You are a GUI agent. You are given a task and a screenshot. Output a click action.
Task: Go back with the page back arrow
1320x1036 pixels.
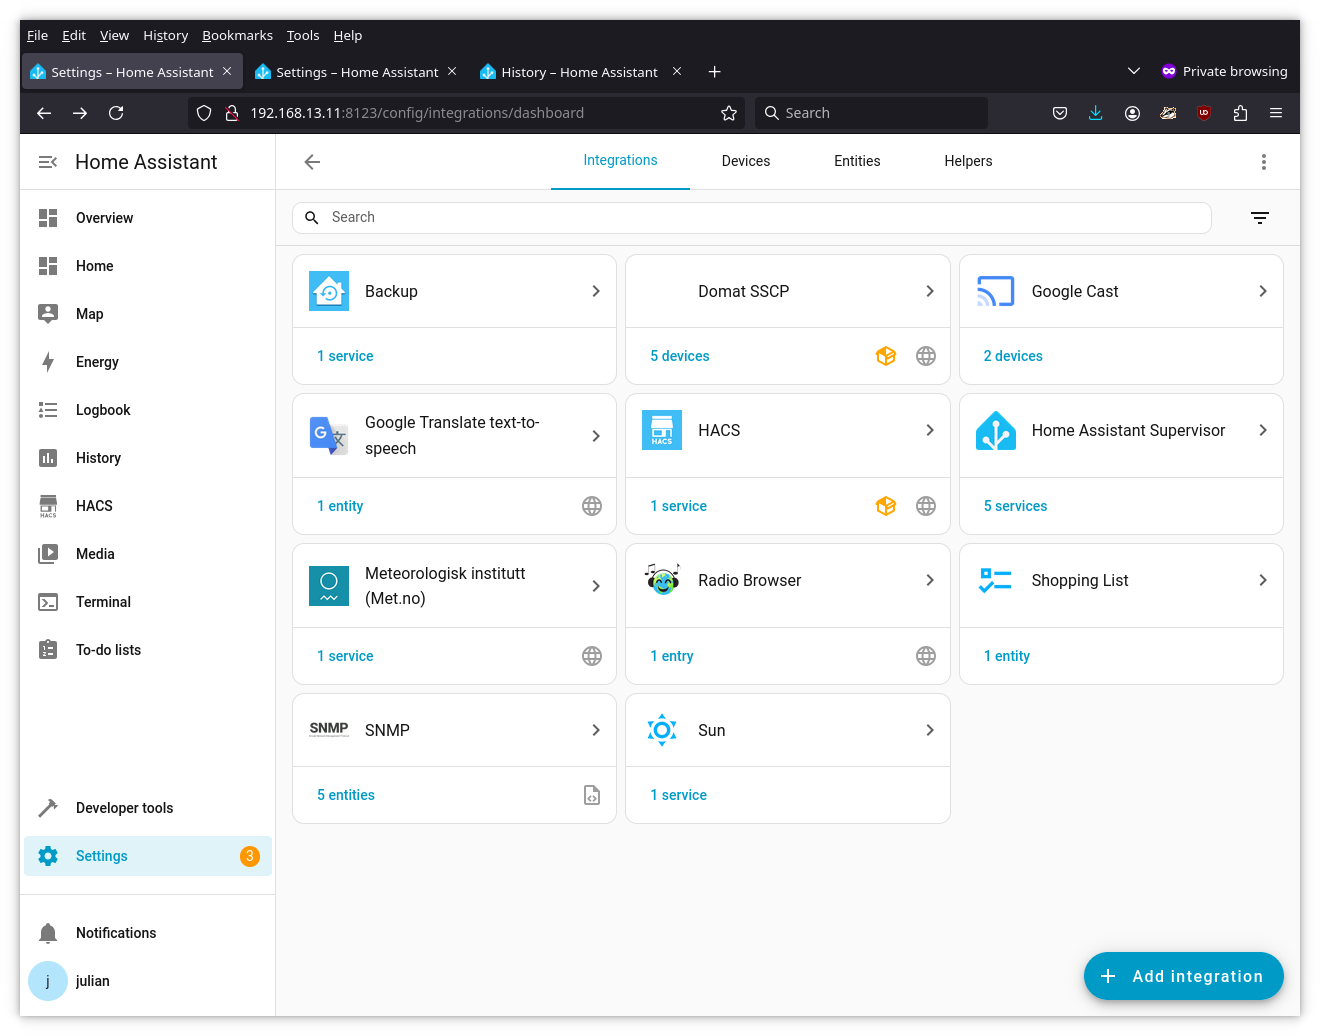pyautogui.click(x=312, y=162)
